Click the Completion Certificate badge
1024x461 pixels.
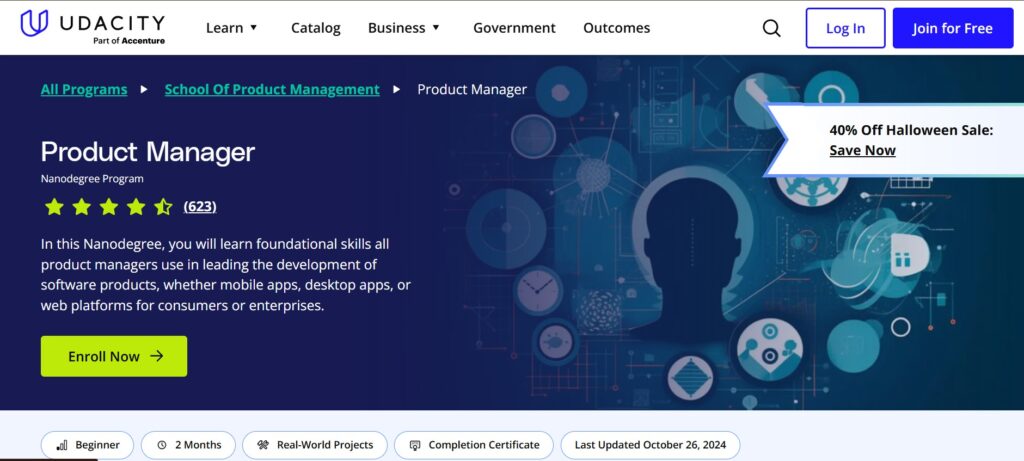point(473,445)
